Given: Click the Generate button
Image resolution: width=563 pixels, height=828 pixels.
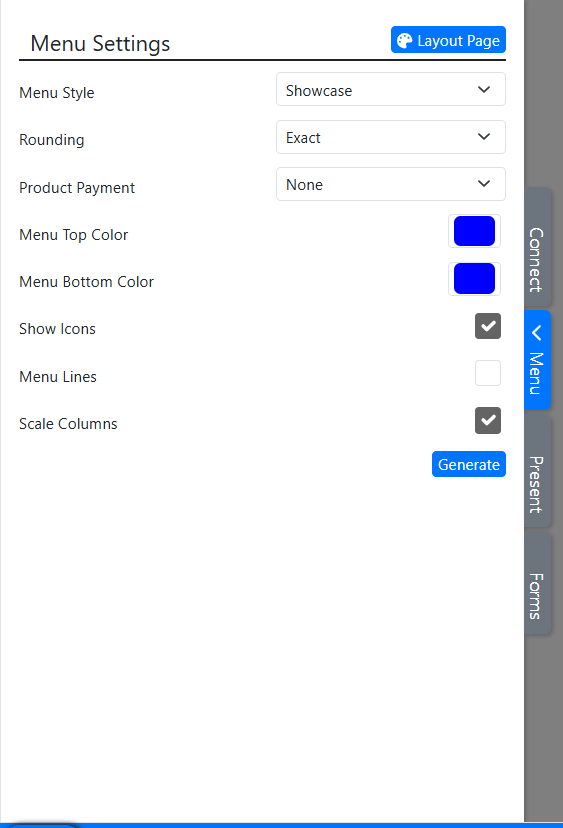Looking at the screenshot, I should 468,464.
